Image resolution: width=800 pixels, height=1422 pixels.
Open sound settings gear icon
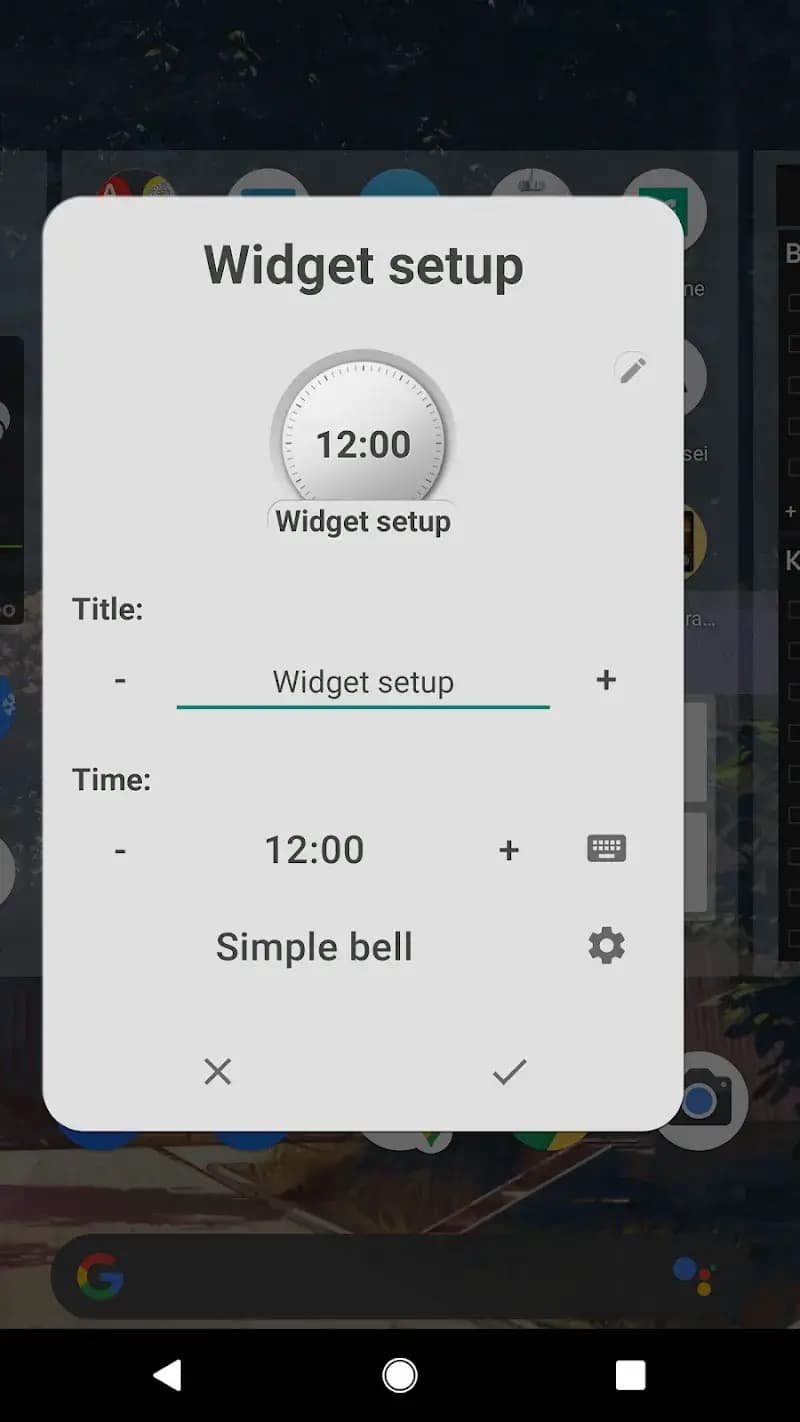tap(606, 945)
